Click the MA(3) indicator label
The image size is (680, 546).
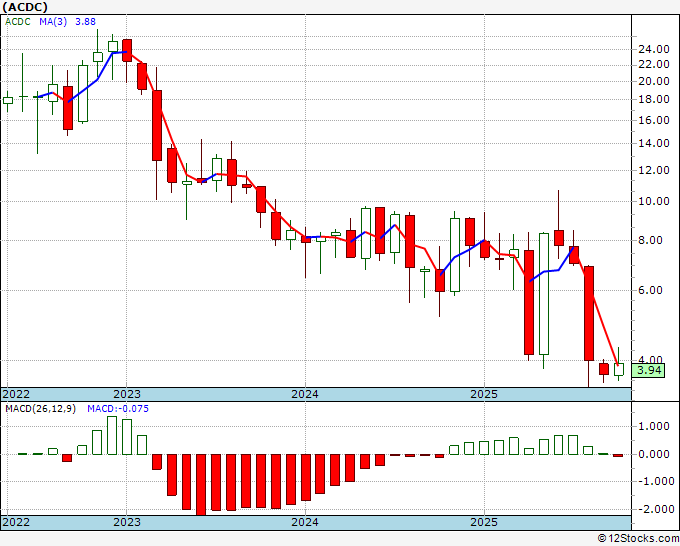pos(53,22)
